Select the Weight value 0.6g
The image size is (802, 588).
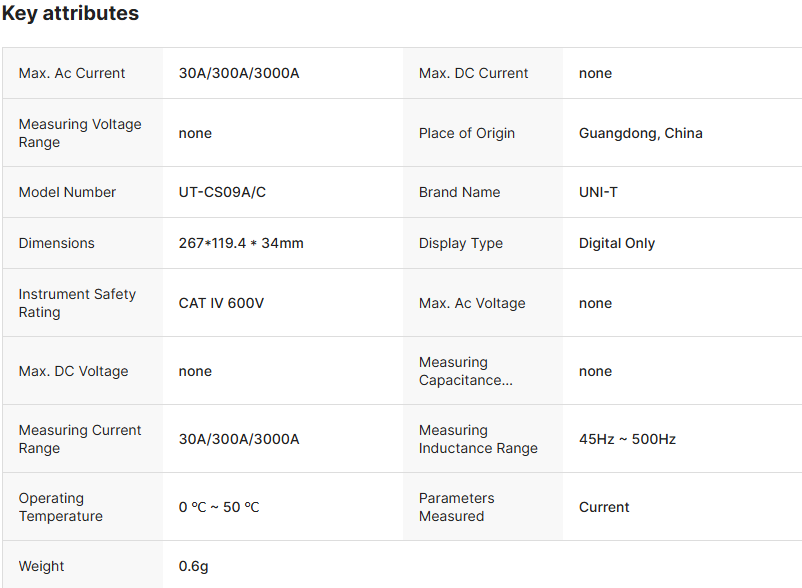(x=193, y=566)
